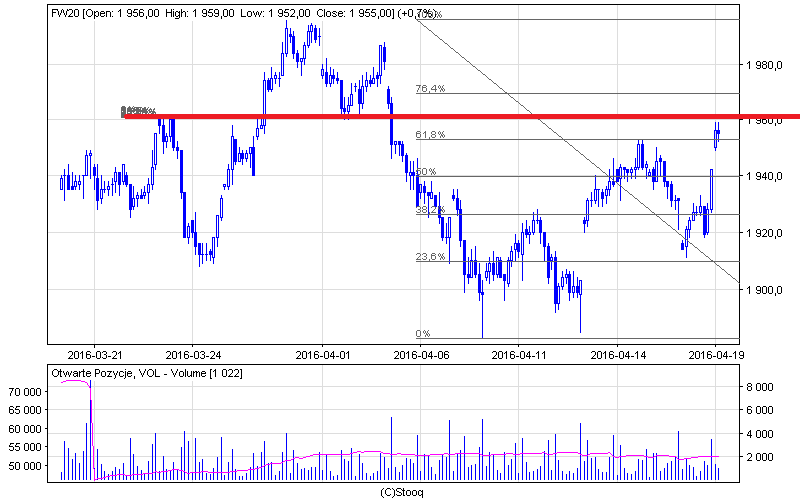Click the 2016-03-24 date axis label
Image resolution: width=800 pixels, height=500 pixels.
click(x=193, y=355)
